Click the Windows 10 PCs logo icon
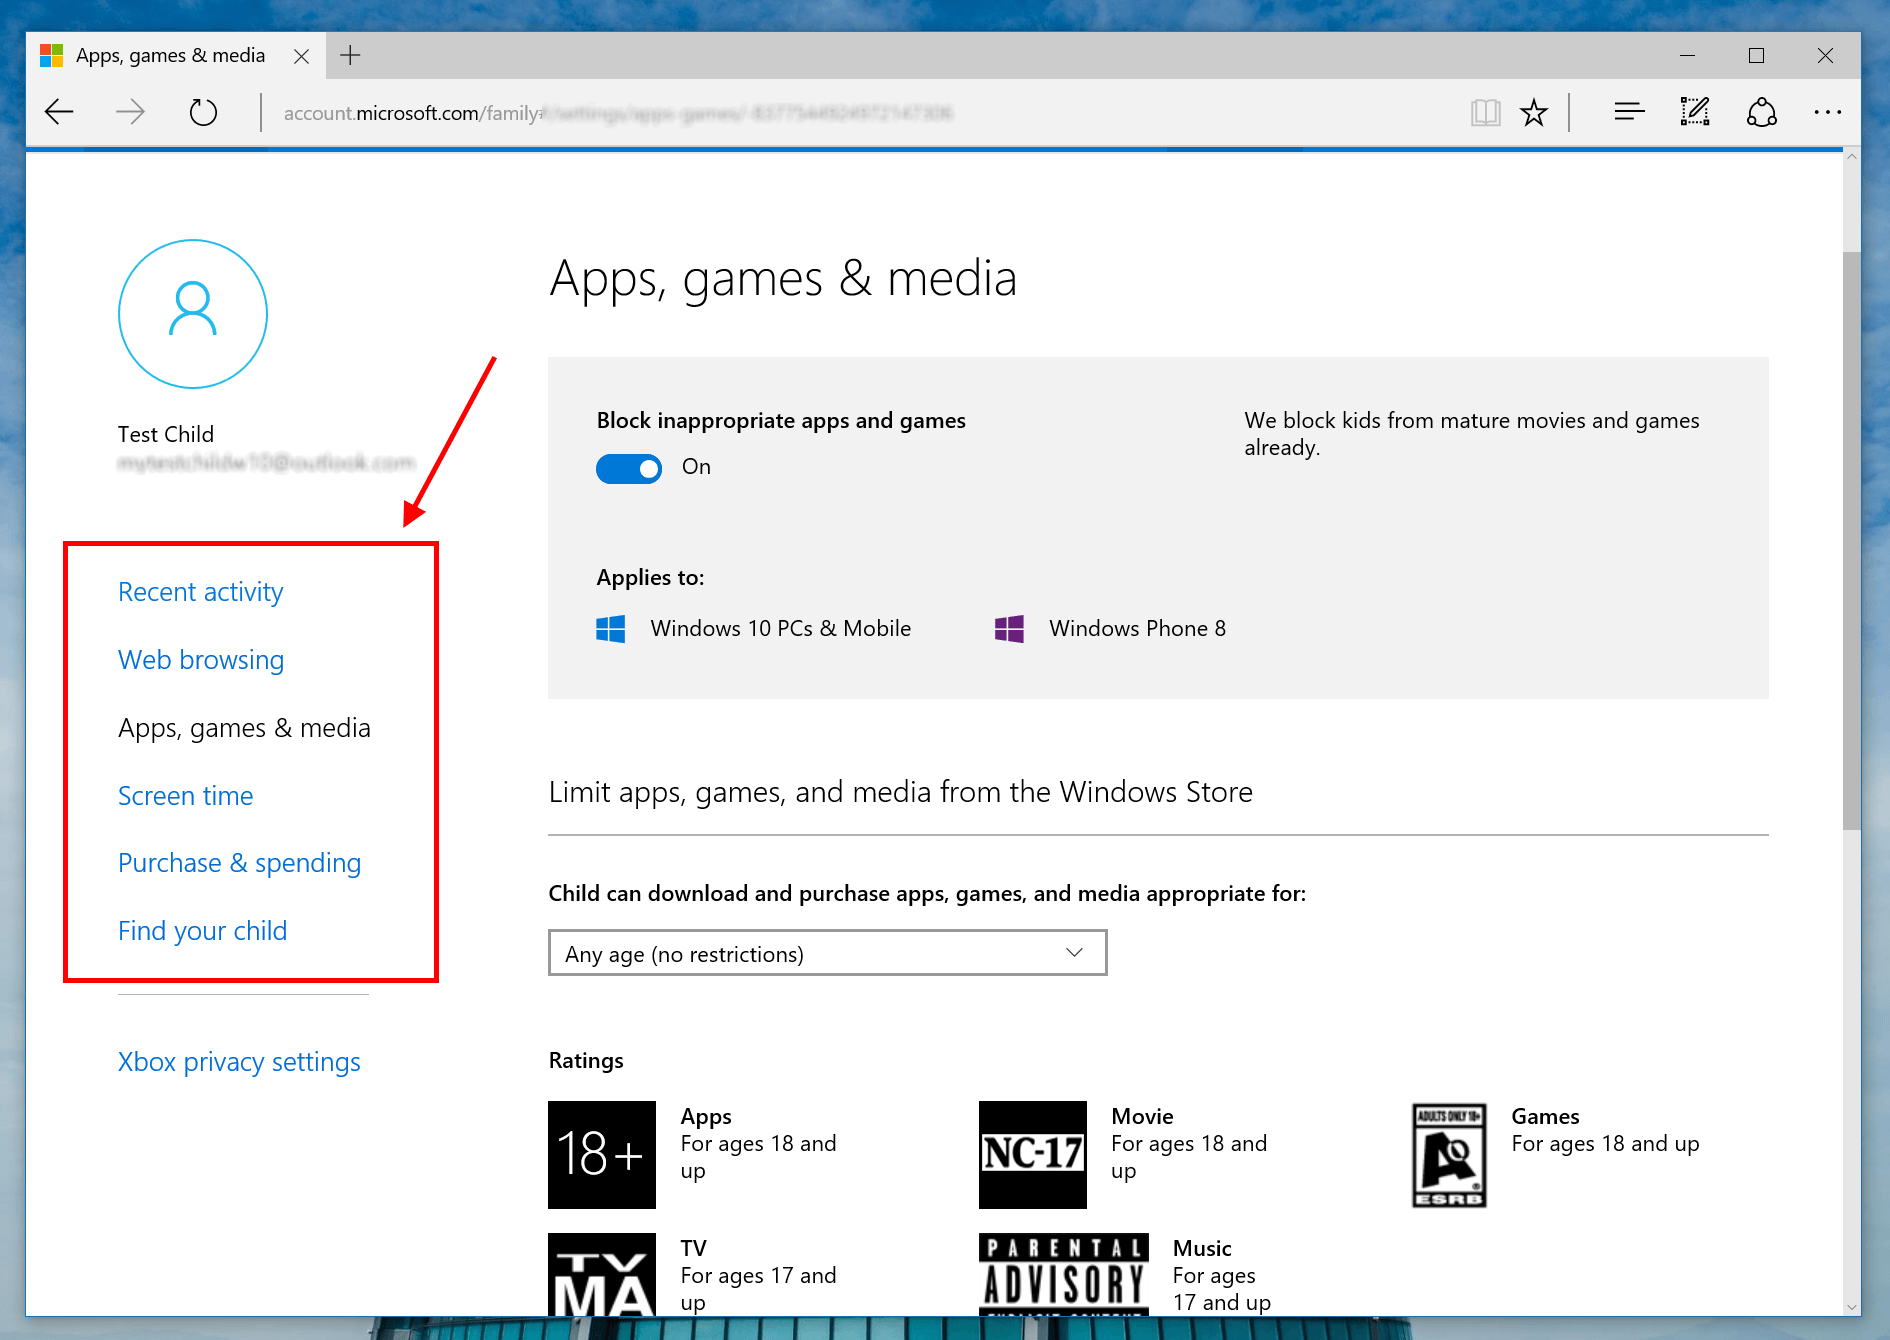The height and width of the screenshot is (1340, 1890). pos(611,629)
